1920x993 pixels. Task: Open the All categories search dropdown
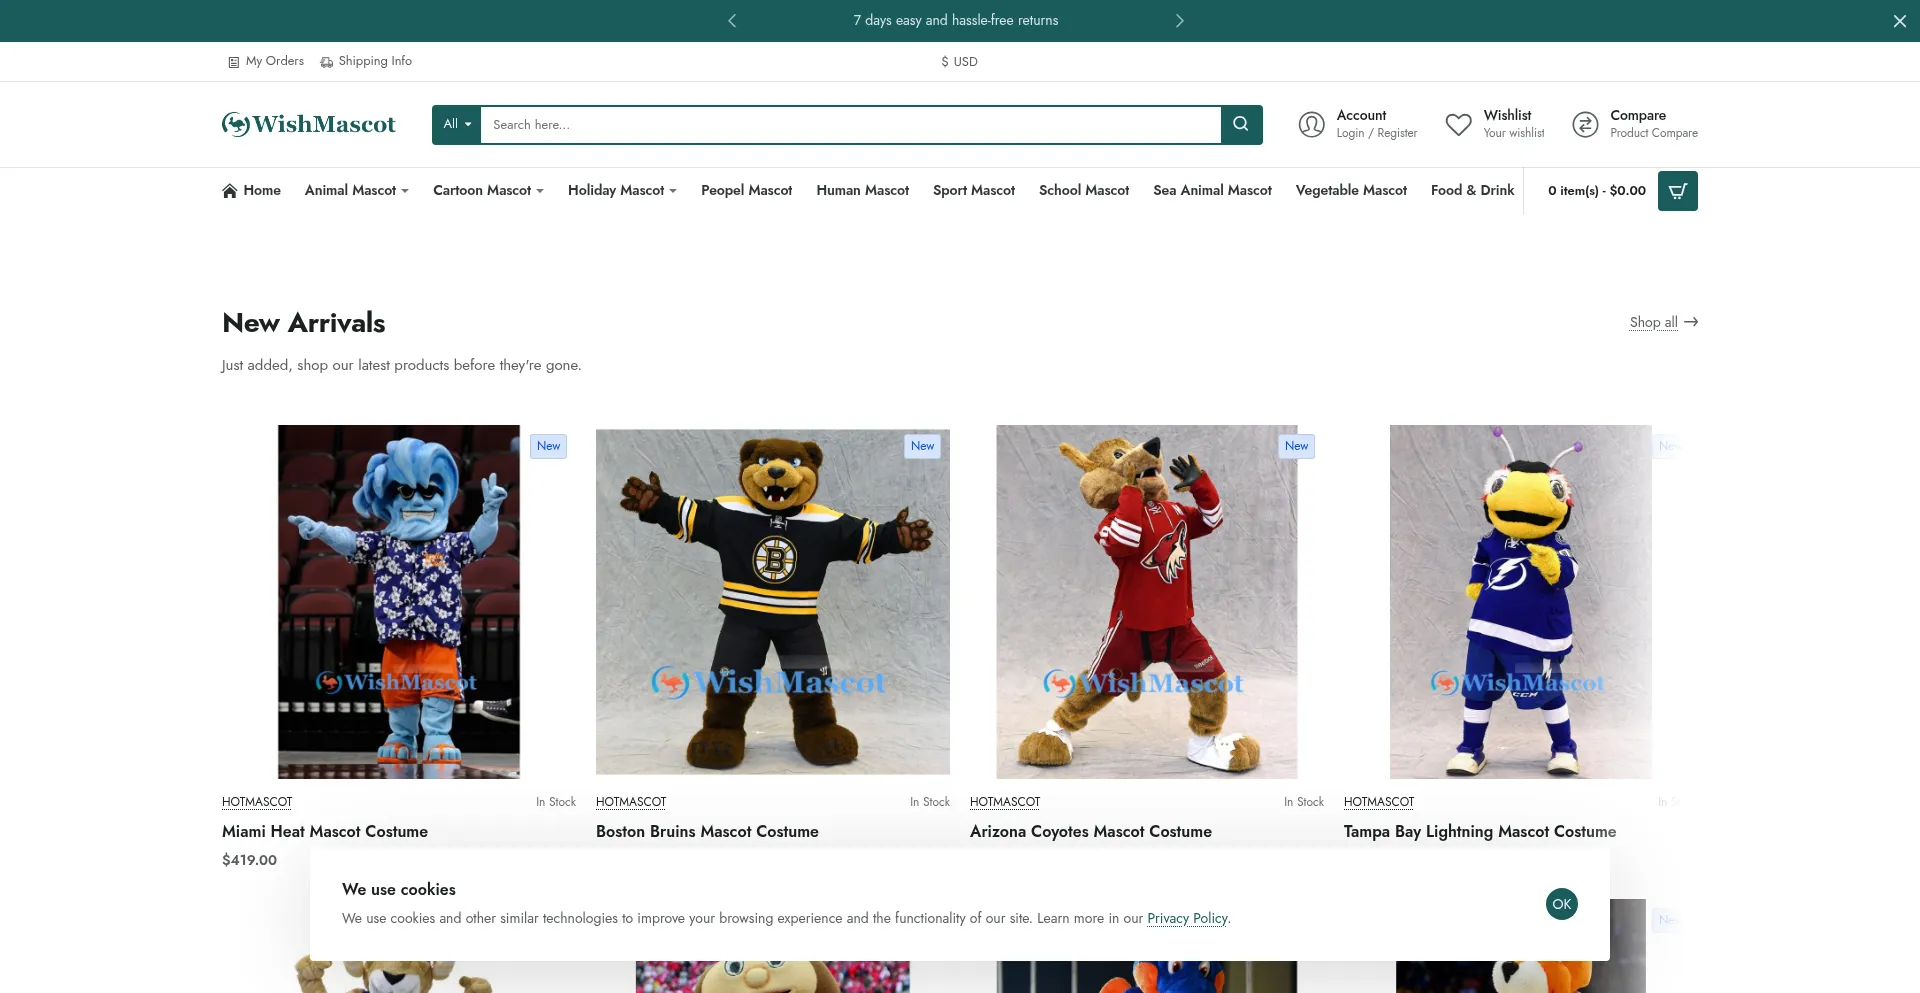tap(457, 125)
